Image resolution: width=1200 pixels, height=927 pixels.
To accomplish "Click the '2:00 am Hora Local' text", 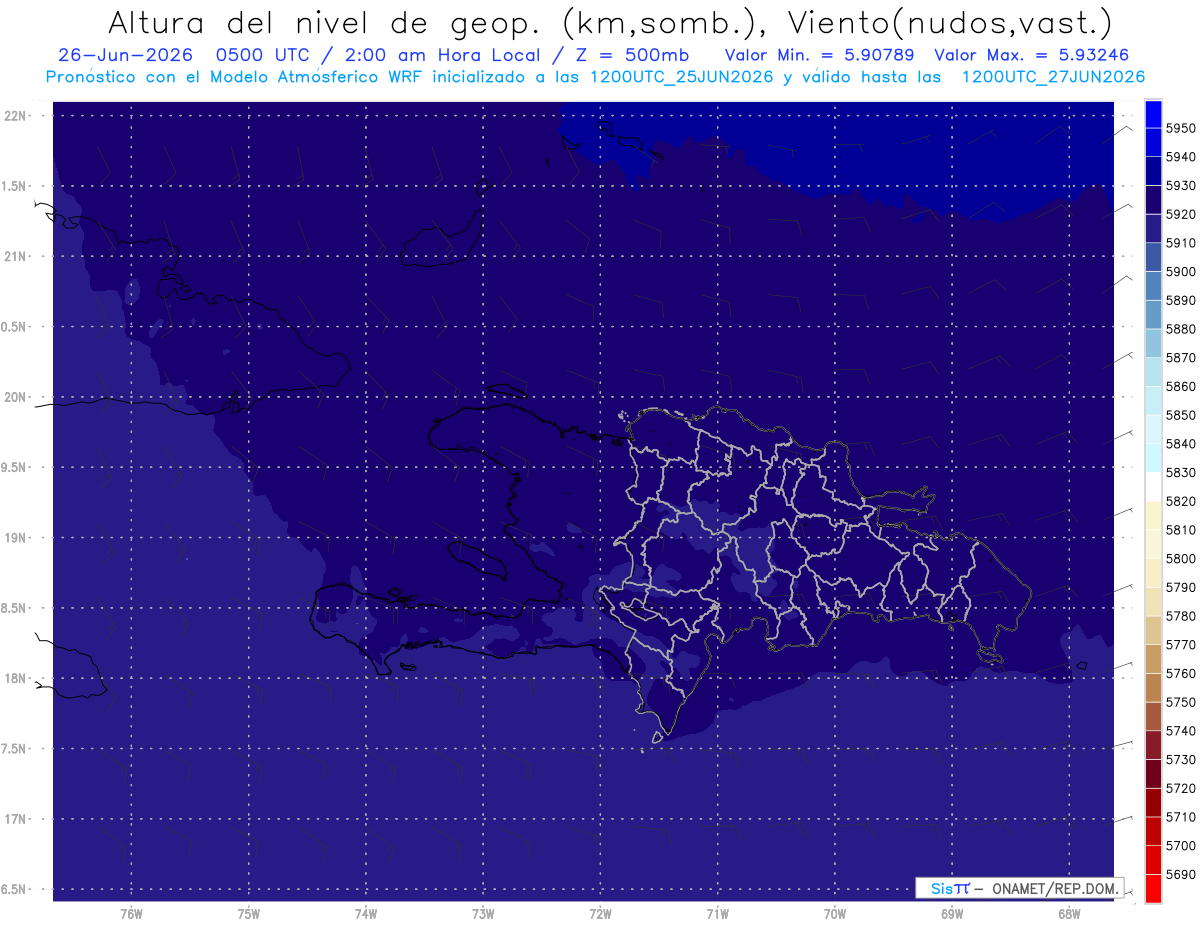I will pos(442,55).
